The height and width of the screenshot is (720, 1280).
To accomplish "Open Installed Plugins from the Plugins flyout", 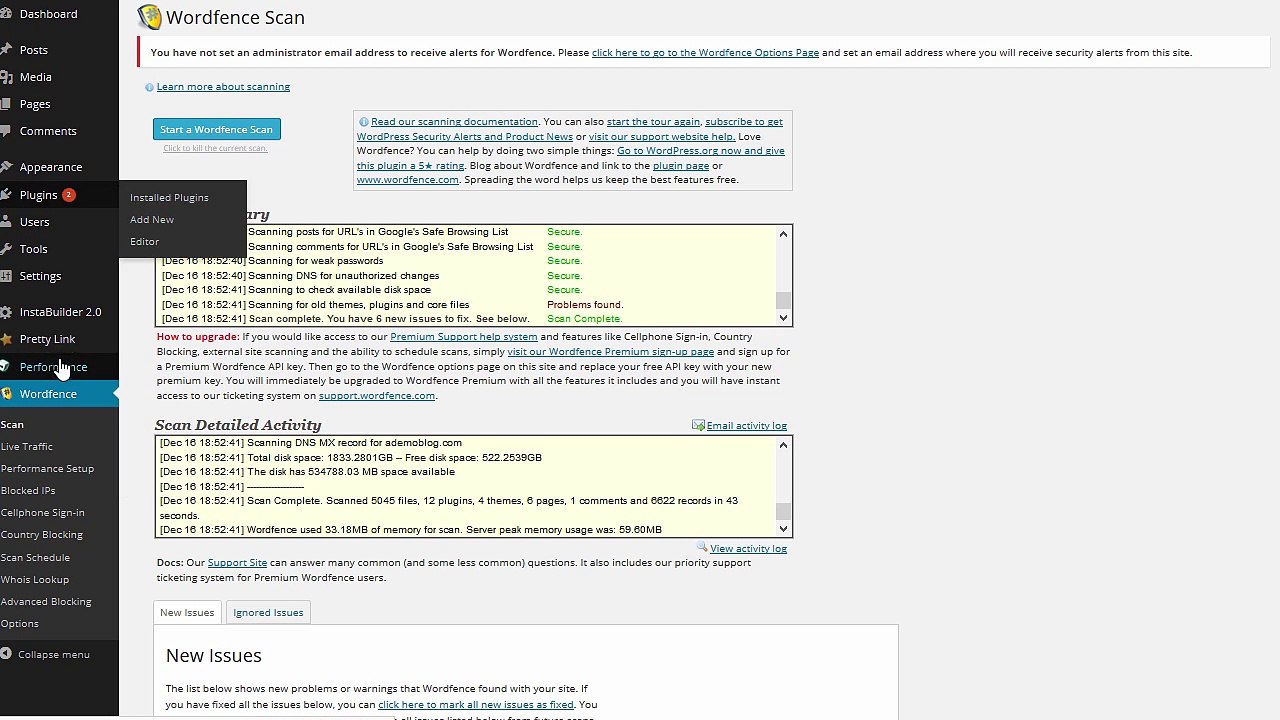I will (x=169, y=198).
